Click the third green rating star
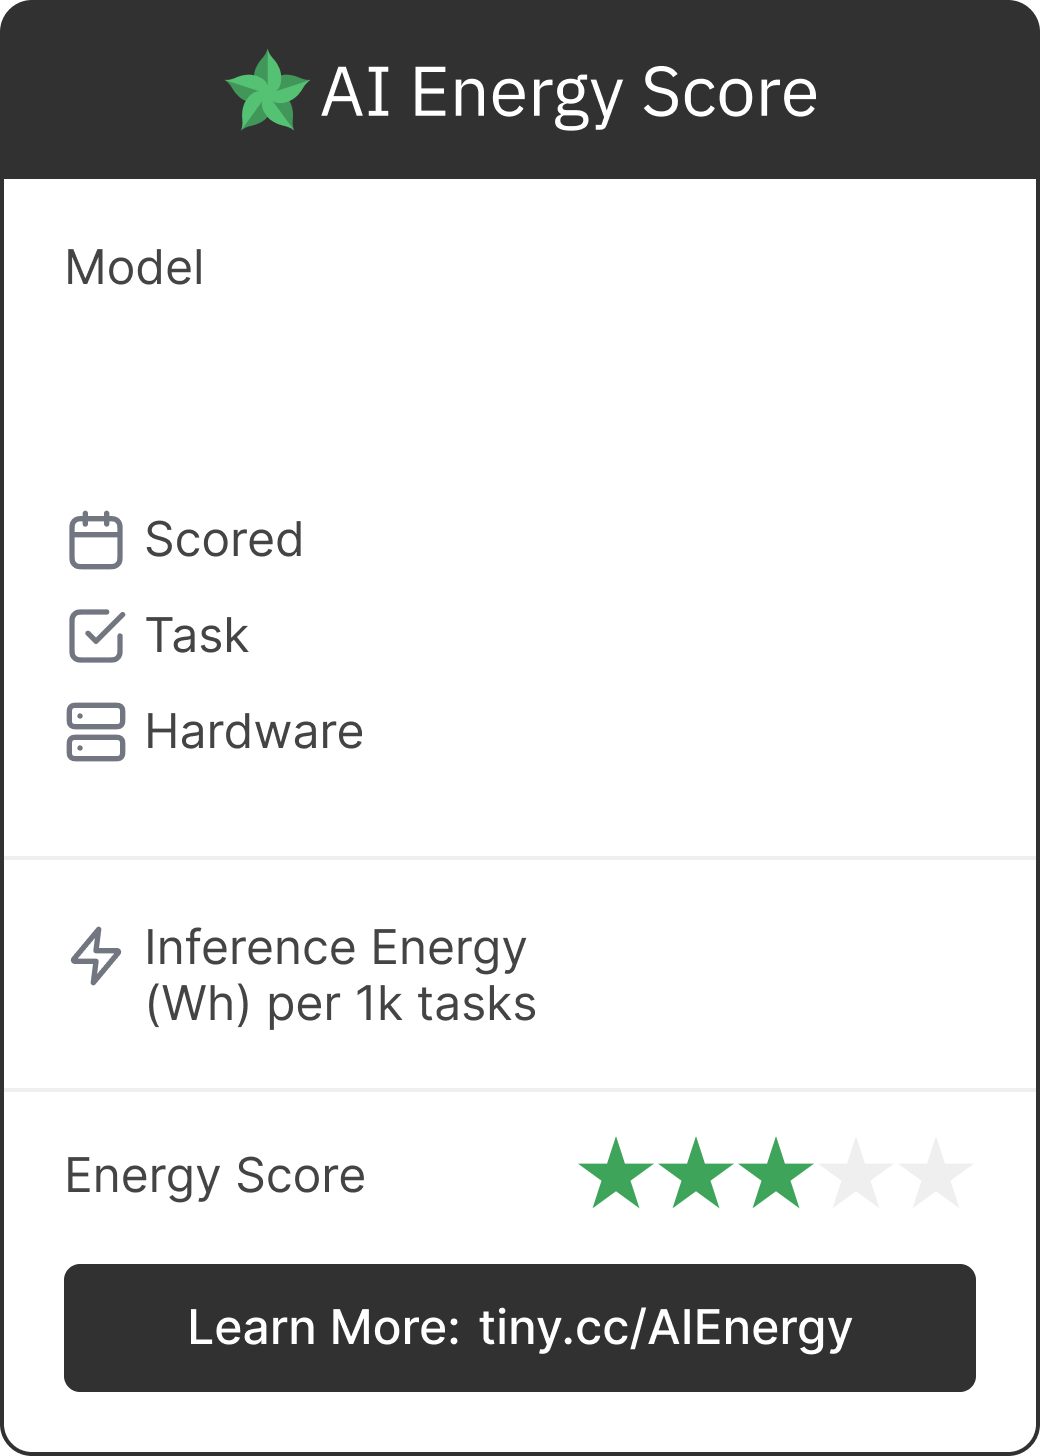This screenshot has width=1040, height=1456. tap(776, 1174)
